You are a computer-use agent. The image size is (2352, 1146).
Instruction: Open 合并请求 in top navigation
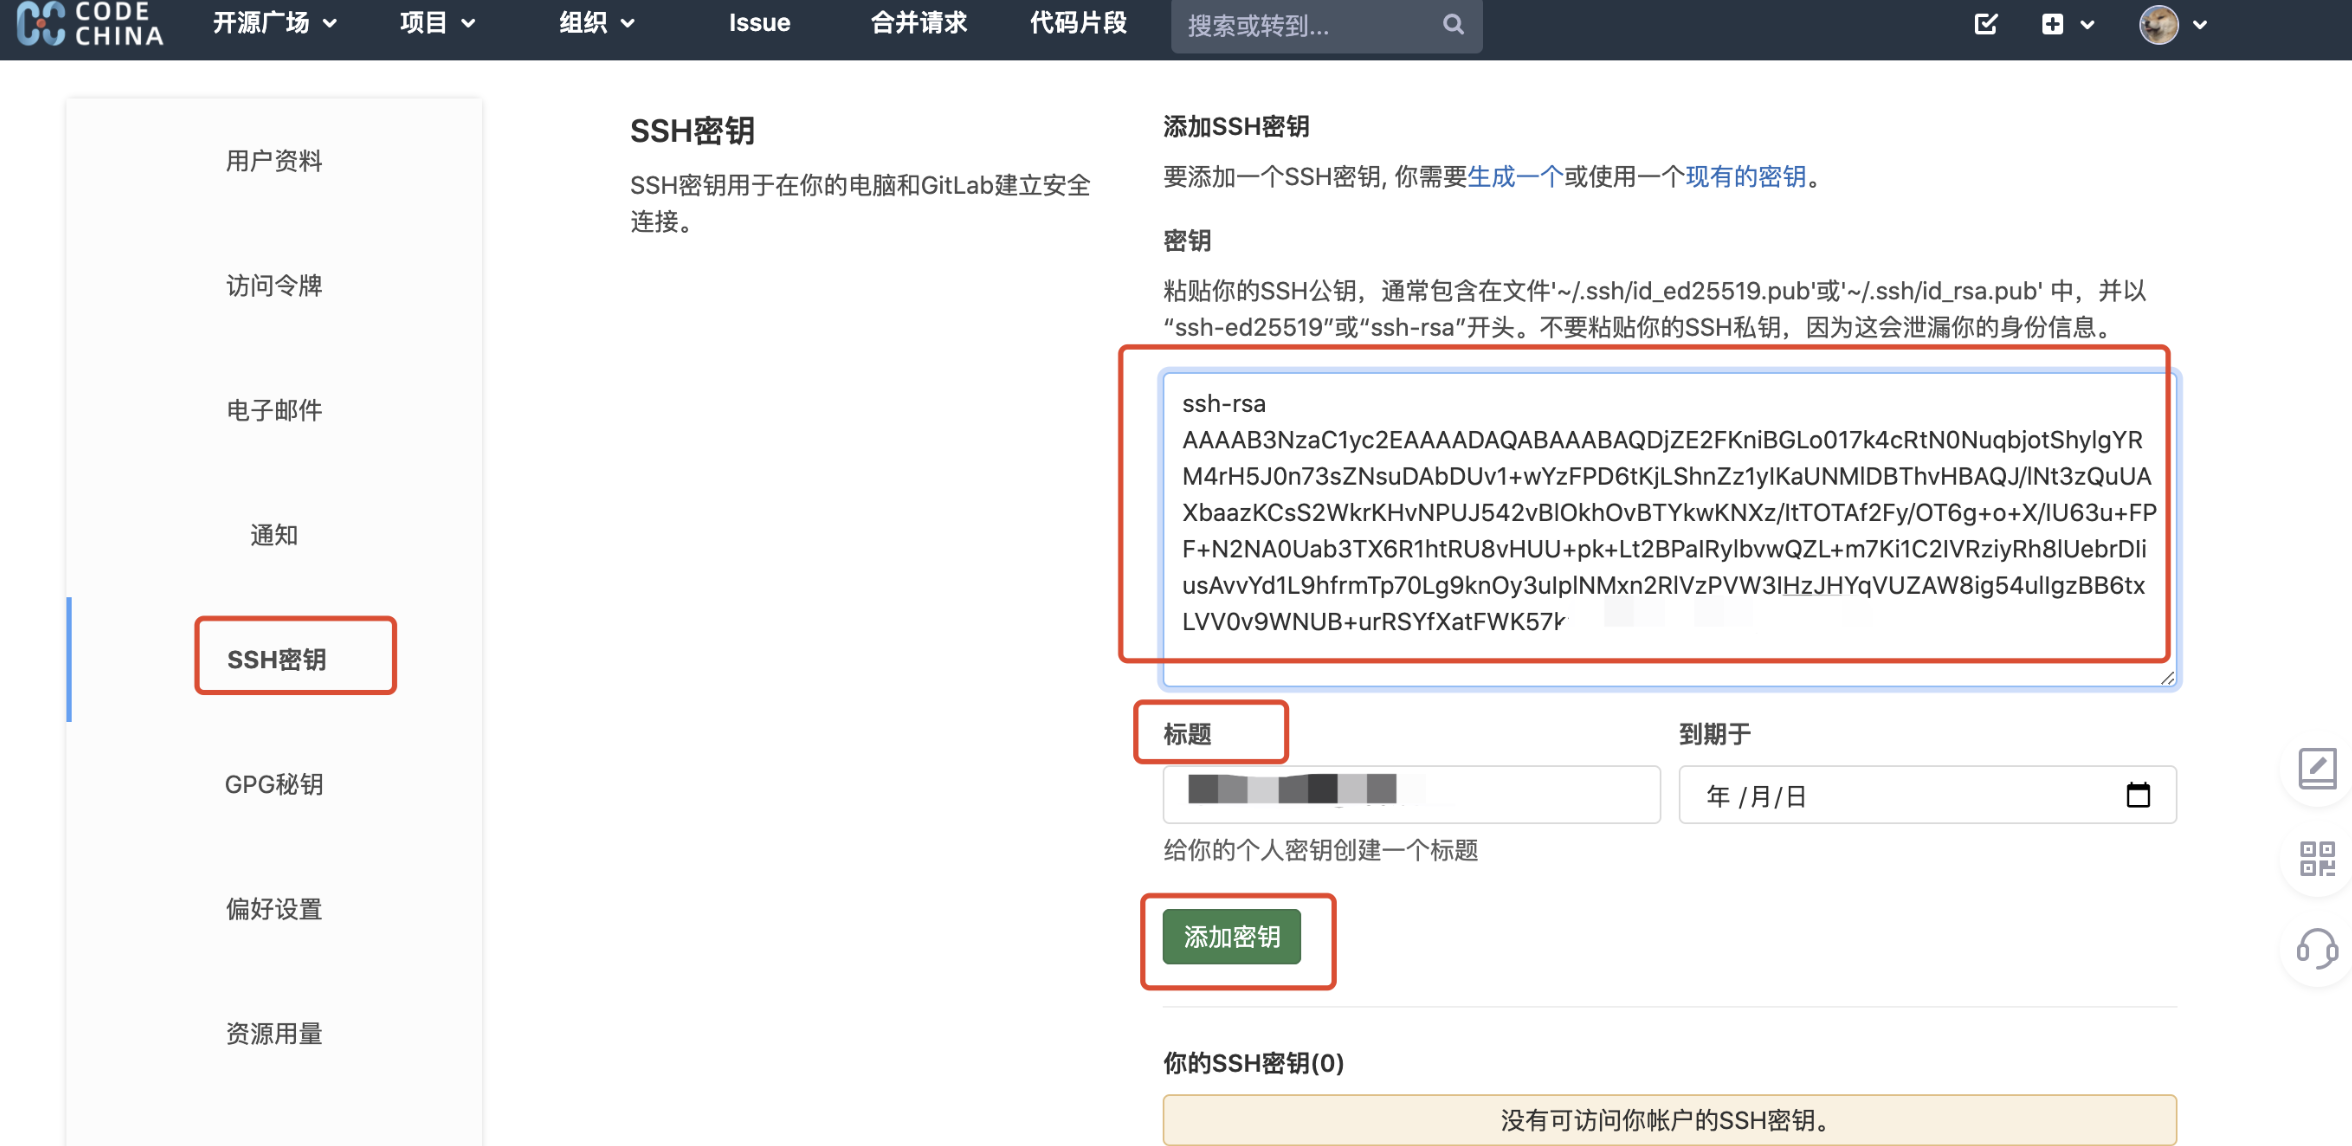click(918, 23)
